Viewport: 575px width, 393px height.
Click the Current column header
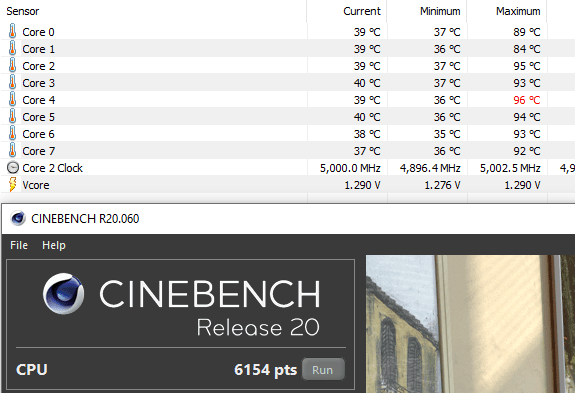click(362, 11)
